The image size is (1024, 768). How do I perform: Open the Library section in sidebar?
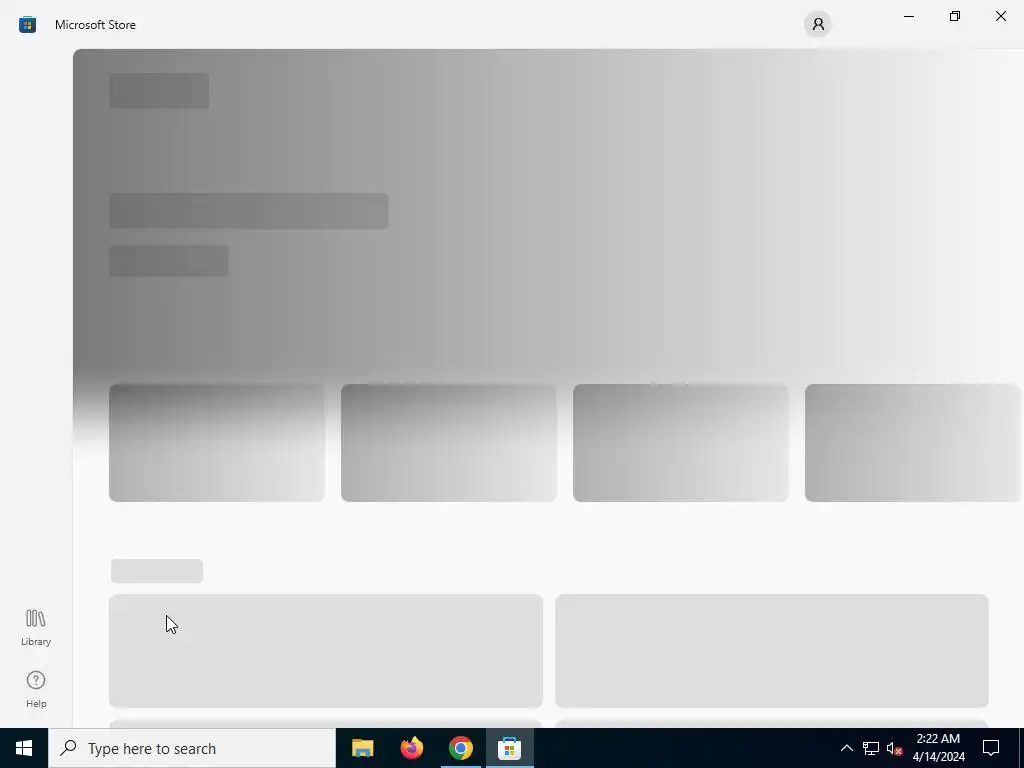[36, 628]
